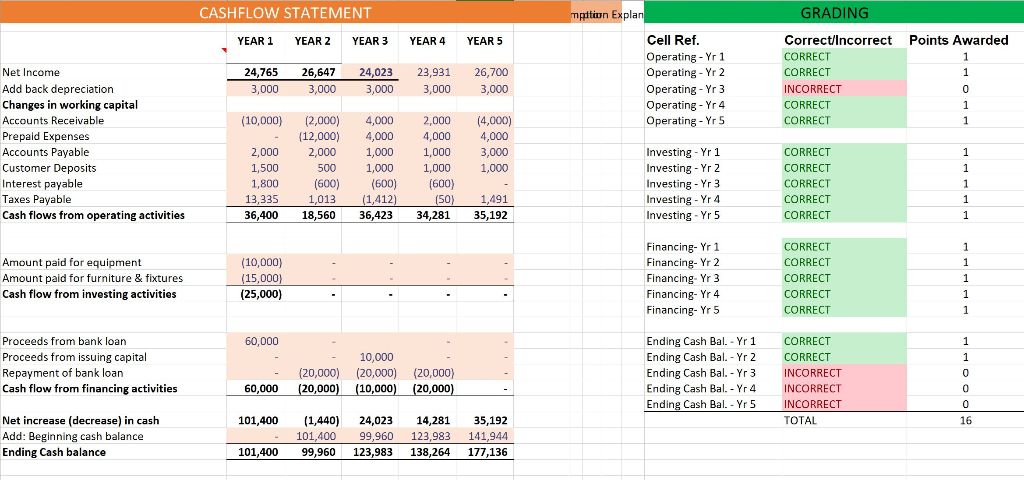This screenshot has width=1024, height=480.
Task: Click the Ending Cash balance row label
Action: coord(54,452)
